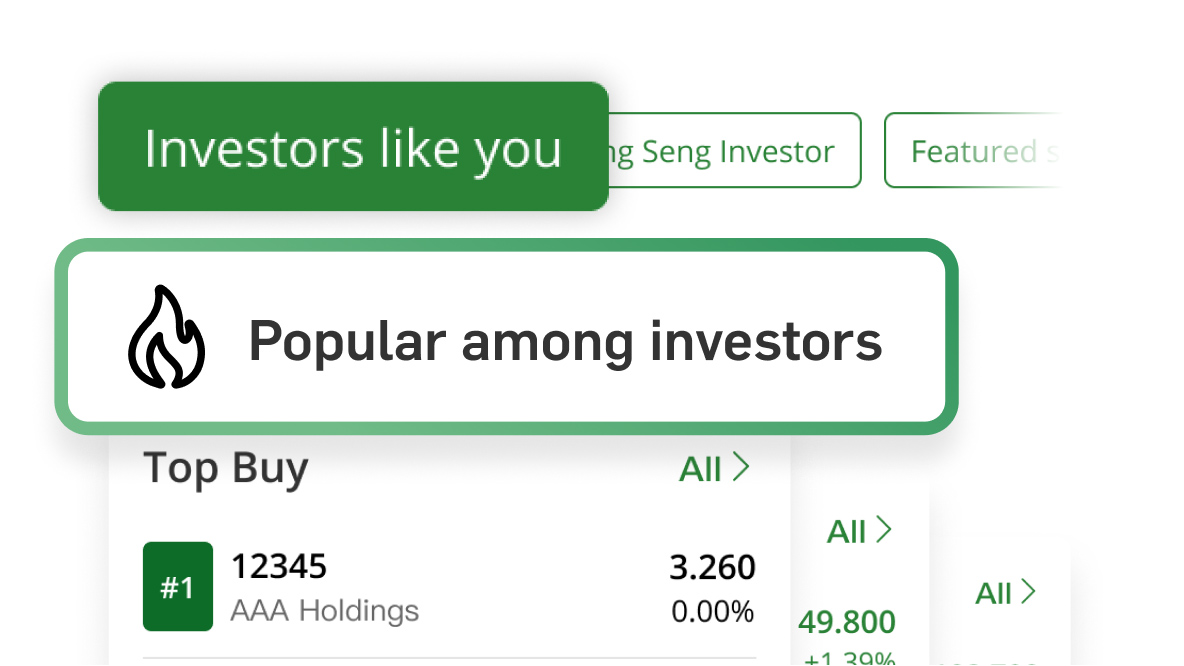This screenshot has width=1184, height=666.
Task: Open the AAA Holdings company name
Action: tap(324, 610)
